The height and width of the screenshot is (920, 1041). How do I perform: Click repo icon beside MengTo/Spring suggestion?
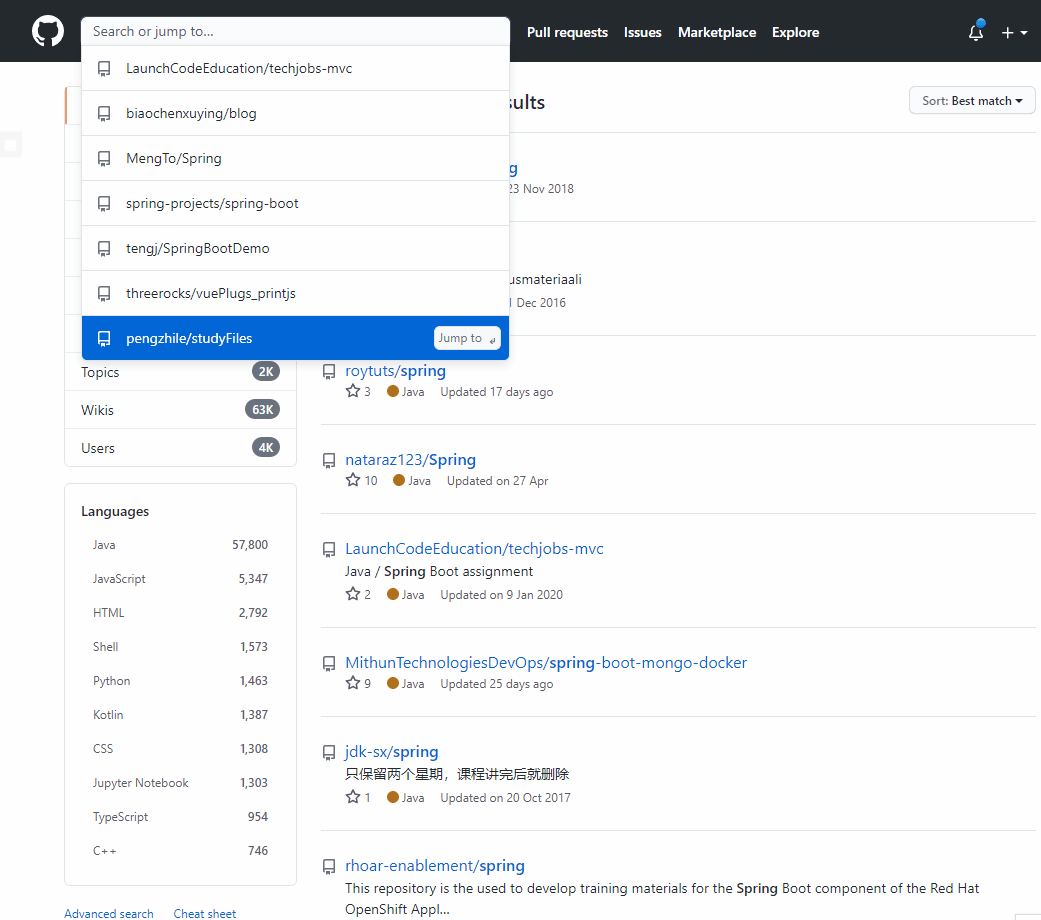tap(104, 159)
